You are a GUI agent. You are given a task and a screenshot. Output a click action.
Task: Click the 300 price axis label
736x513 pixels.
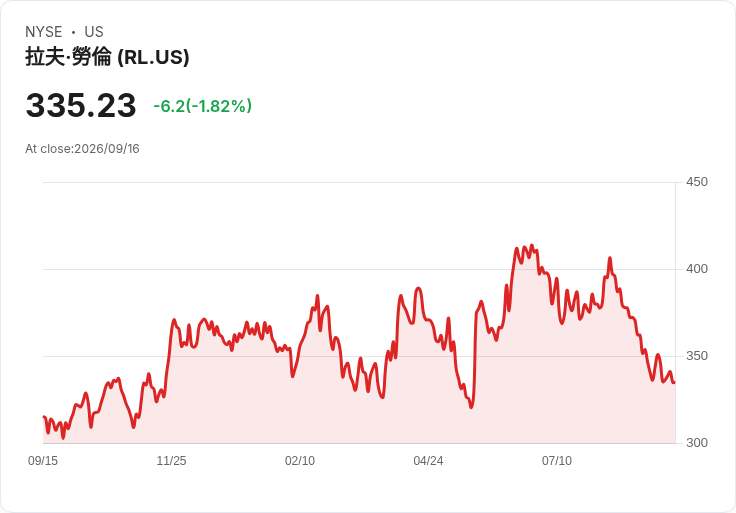(x=697, y=443)
